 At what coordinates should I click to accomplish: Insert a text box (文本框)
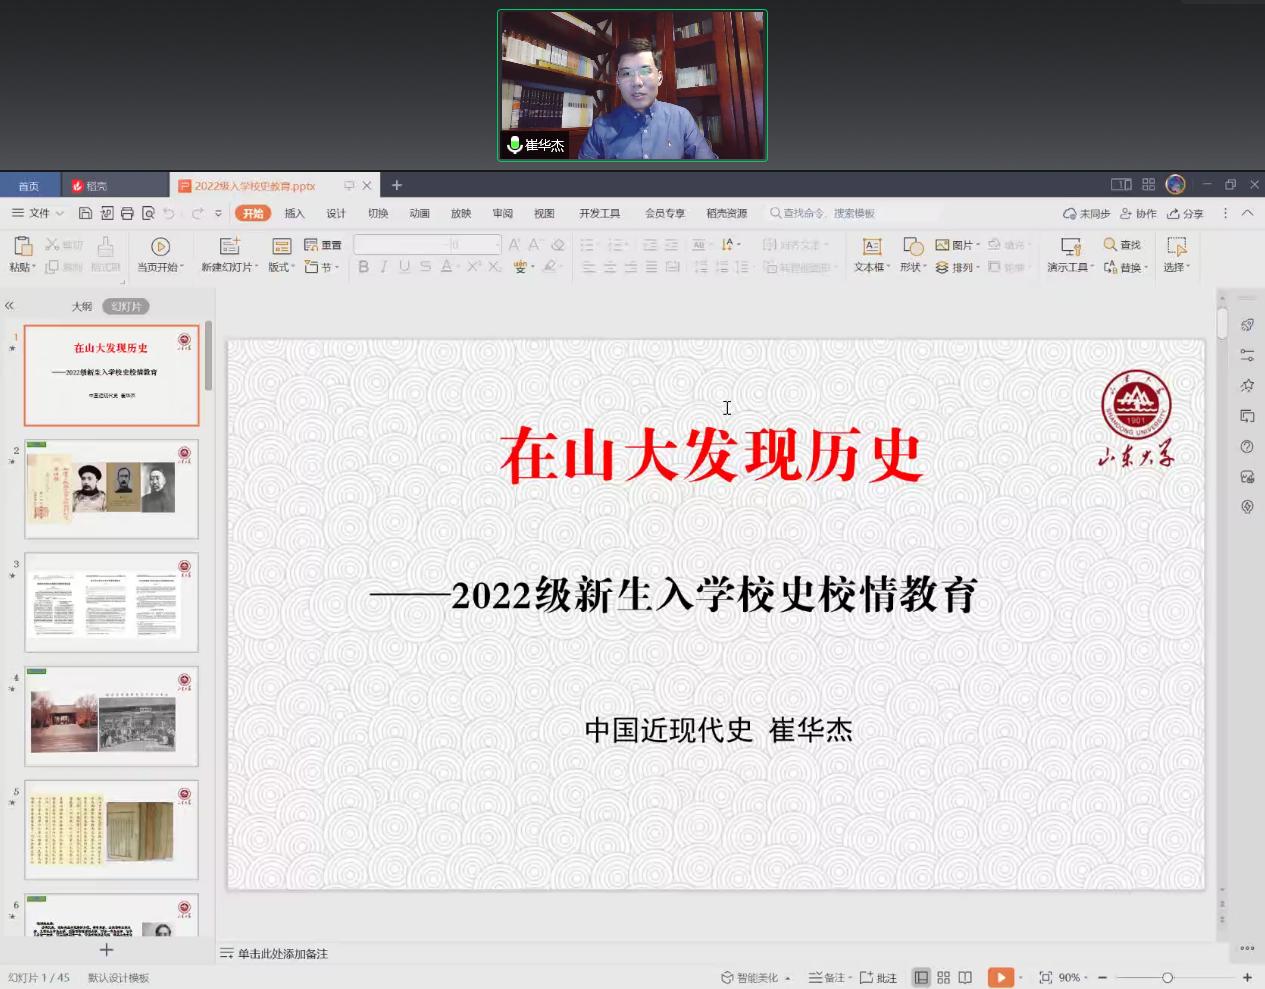[x=871, y=247]
